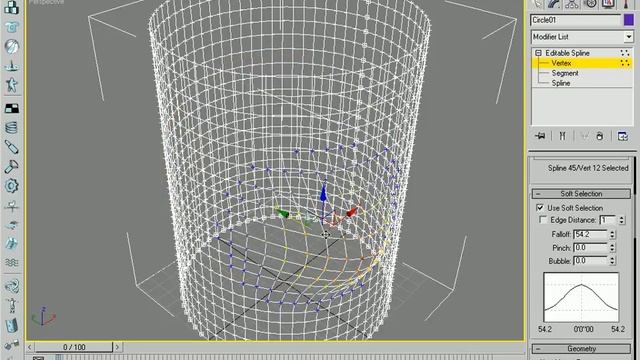Screen dimensions: 640x360
Task: Click the Falloff value field
Action: tap(590, 234)
